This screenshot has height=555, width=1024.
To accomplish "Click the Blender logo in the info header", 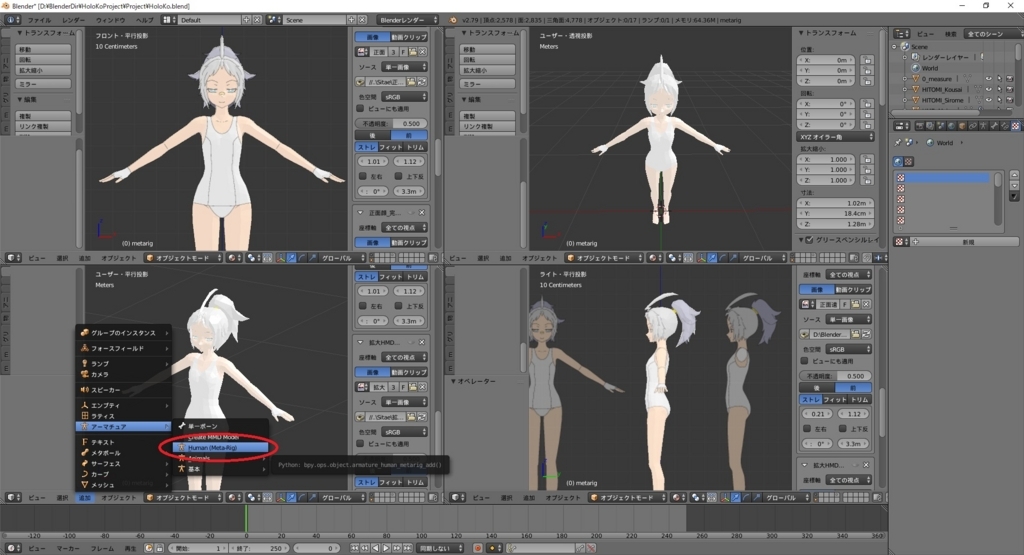I will (x=453, y=20).
